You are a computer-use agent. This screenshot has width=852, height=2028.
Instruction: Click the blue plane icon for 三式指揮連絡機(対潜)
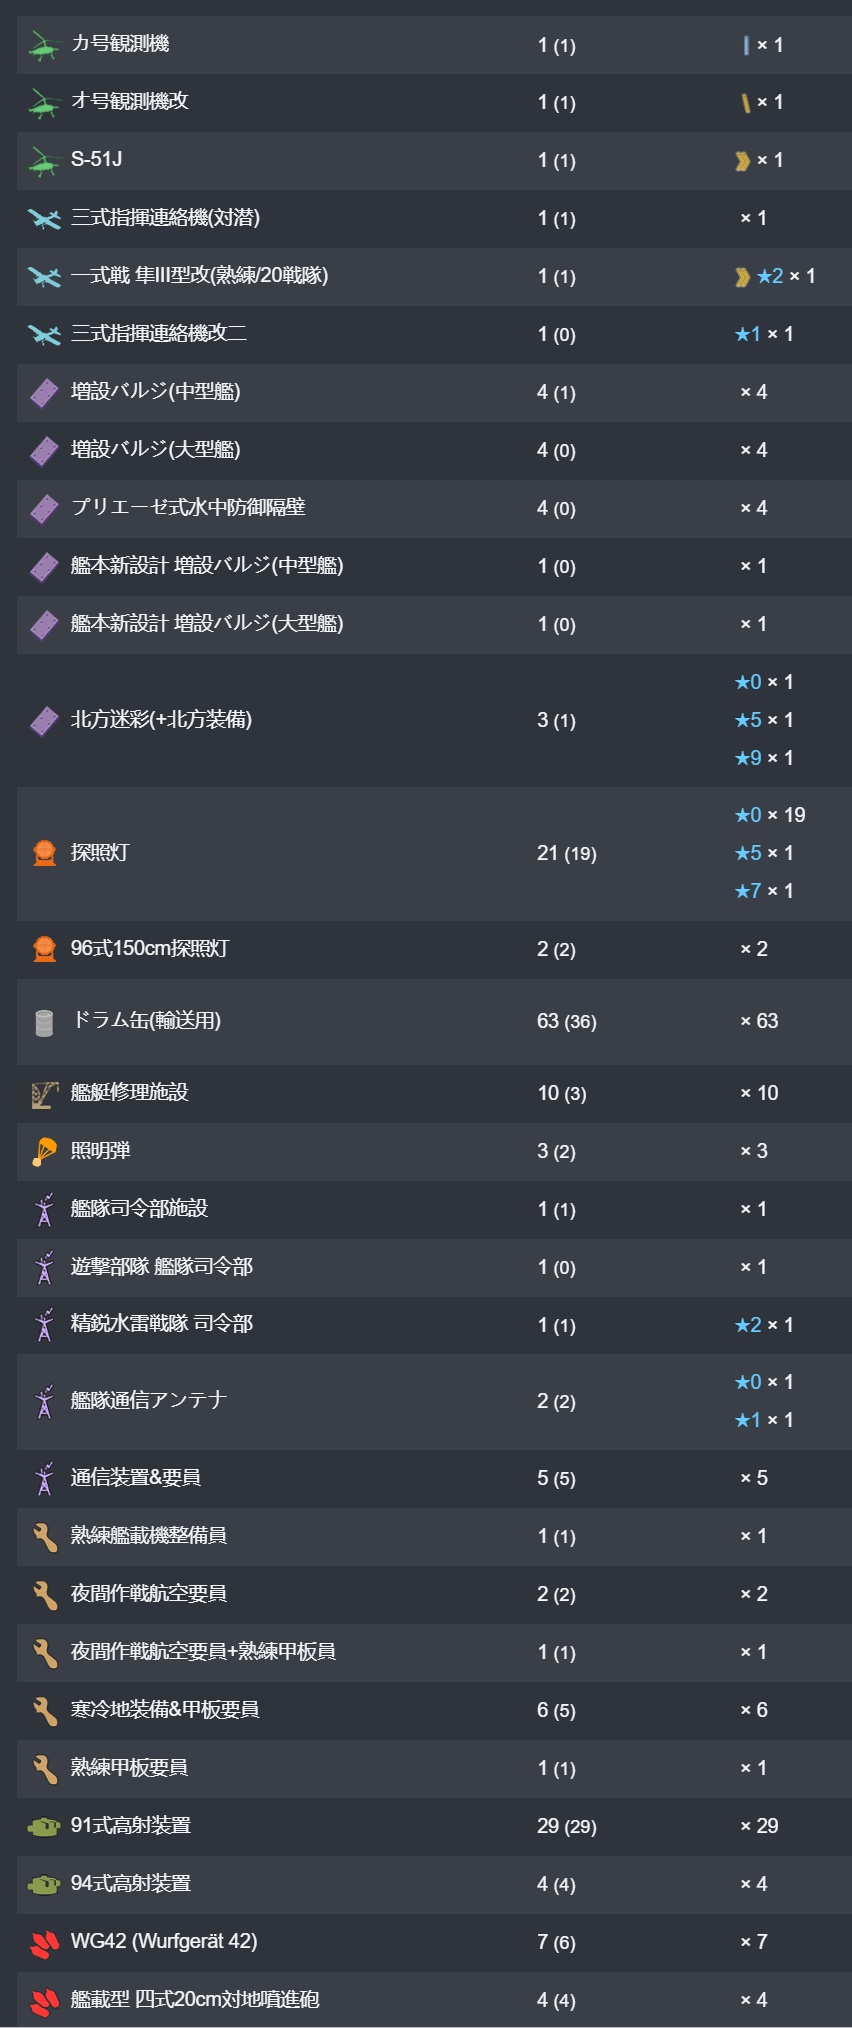(44, 219)
